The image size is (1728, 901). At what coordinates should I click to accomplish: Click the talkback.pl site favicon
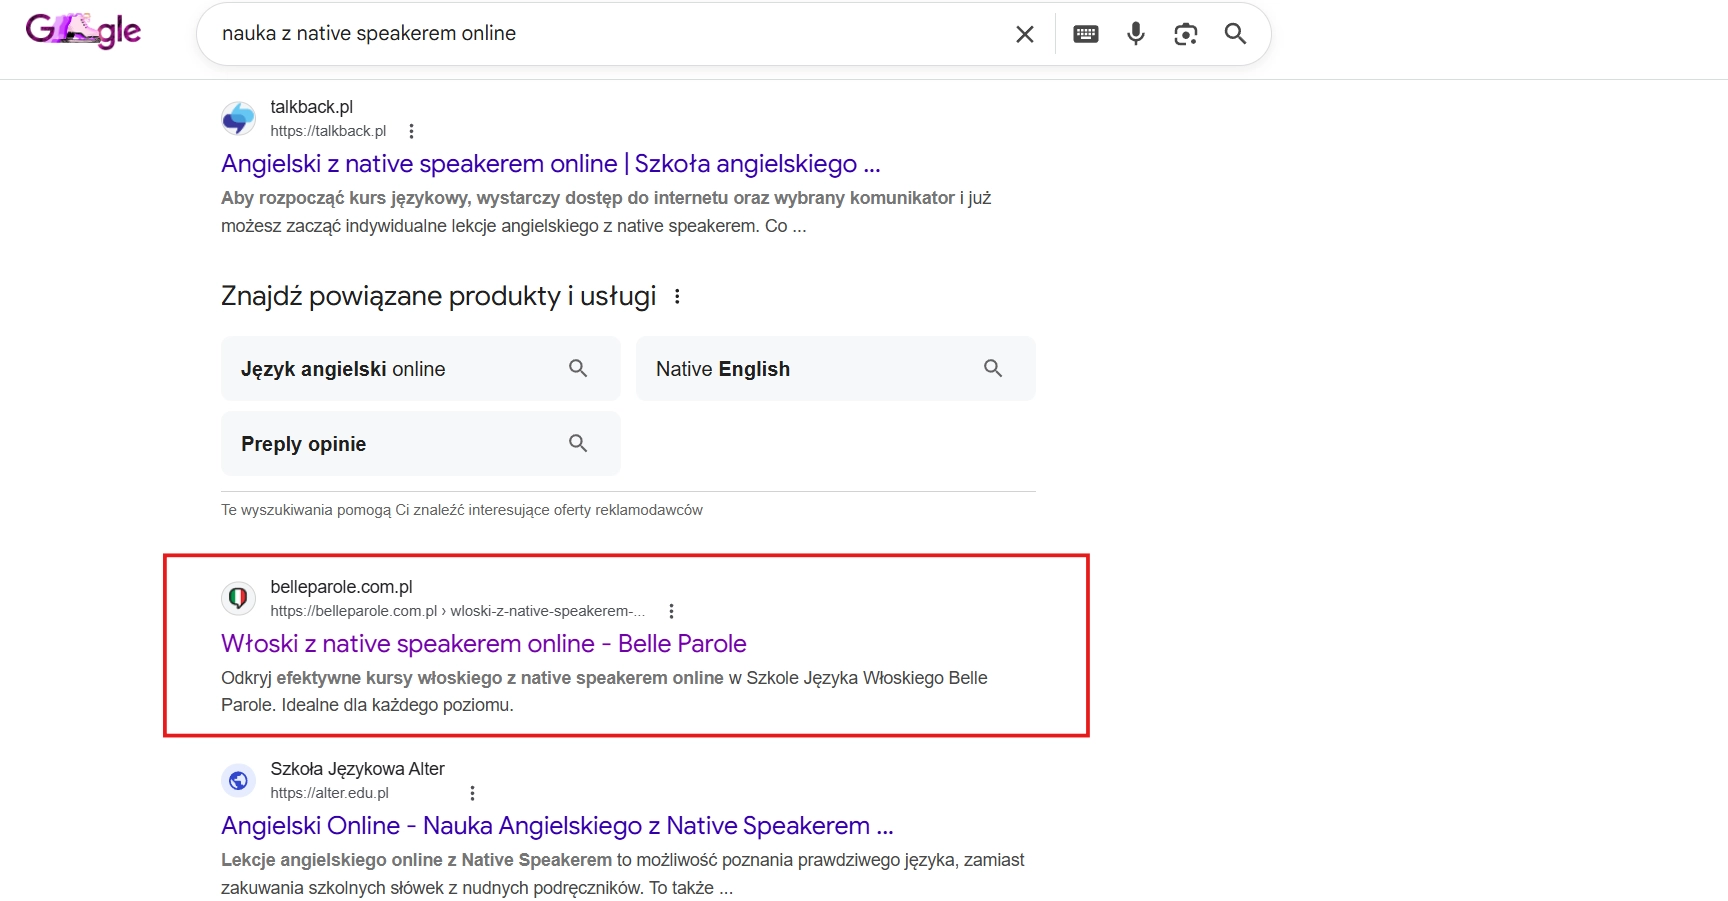238,118
